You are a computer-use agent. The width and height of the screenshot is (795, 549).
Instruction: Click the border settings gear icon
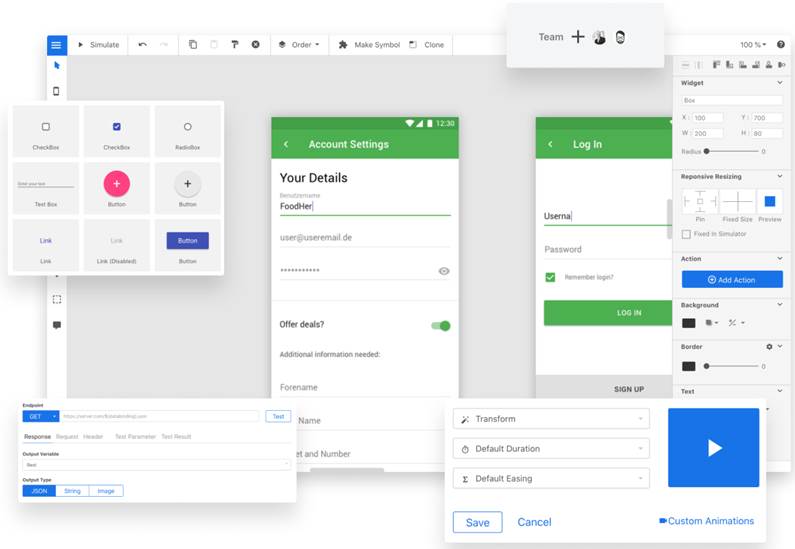[769, 347]
